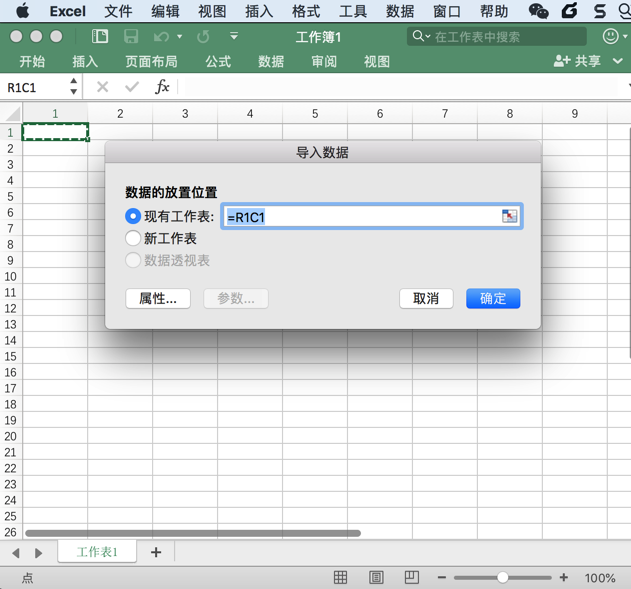Click the 属性... button

(158, 299)
